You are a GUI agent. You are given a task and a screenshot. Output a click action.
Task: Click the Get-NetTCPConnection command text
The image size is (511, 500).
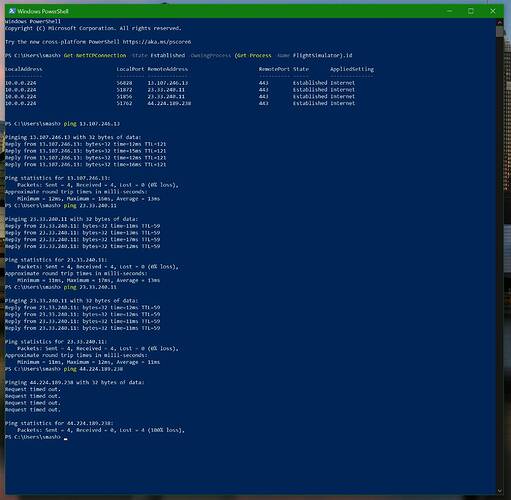tap(95, 55)
